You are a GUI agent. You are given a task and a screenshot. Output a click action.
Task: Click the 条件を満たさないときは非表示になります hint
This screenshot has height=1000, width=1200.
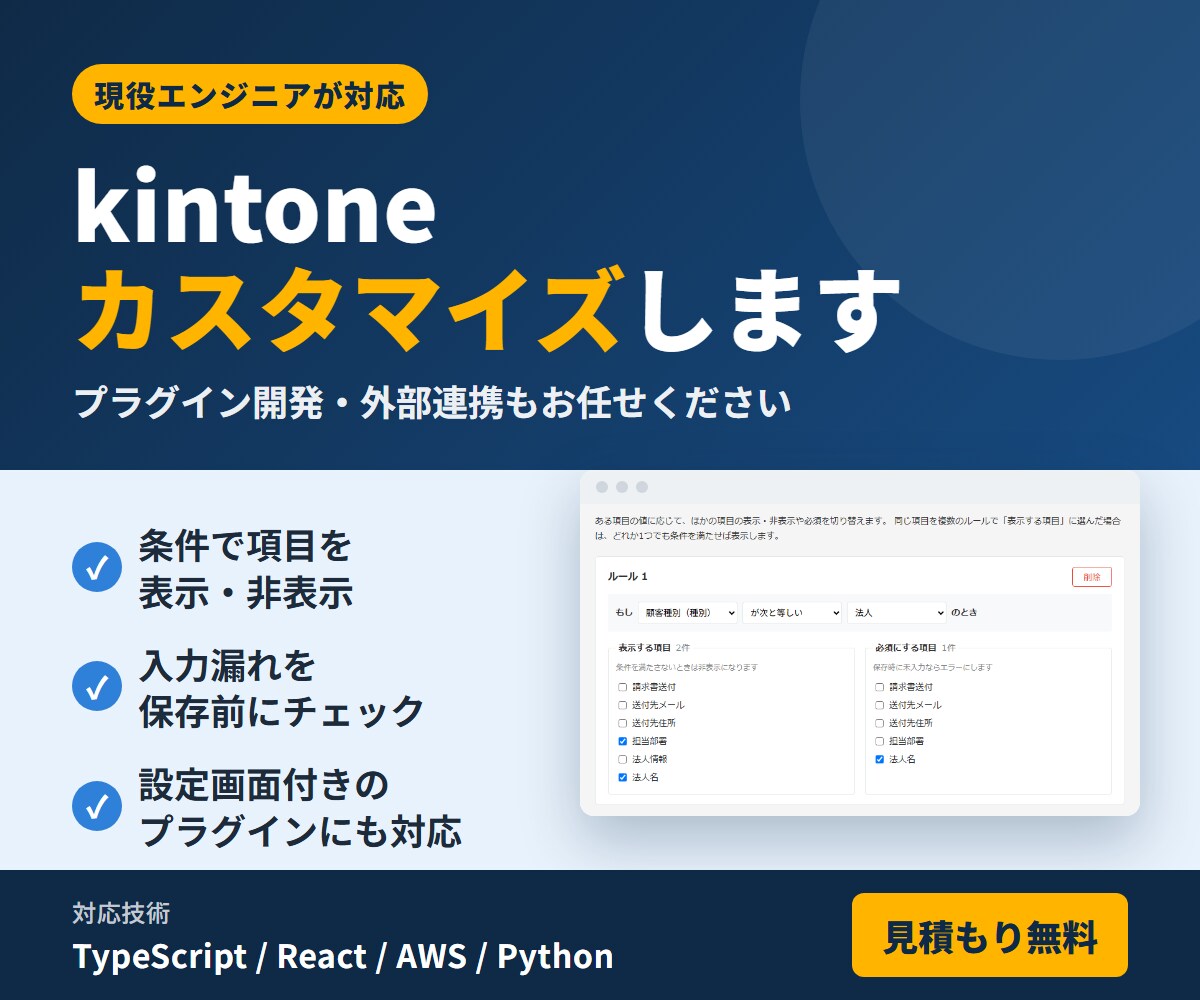687,667
